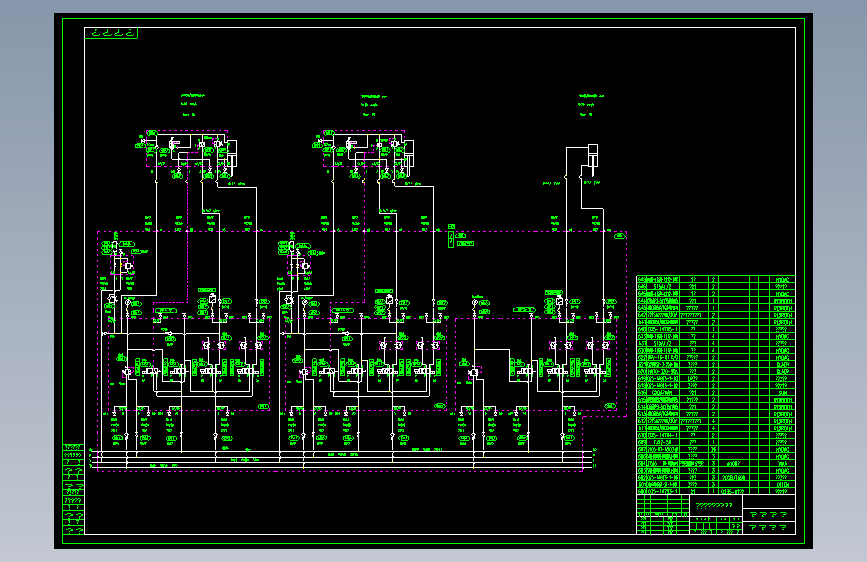Select the rotated drawing number box at top-left corner
This screenshot has height=562, width=867.
tap(111, 33)
